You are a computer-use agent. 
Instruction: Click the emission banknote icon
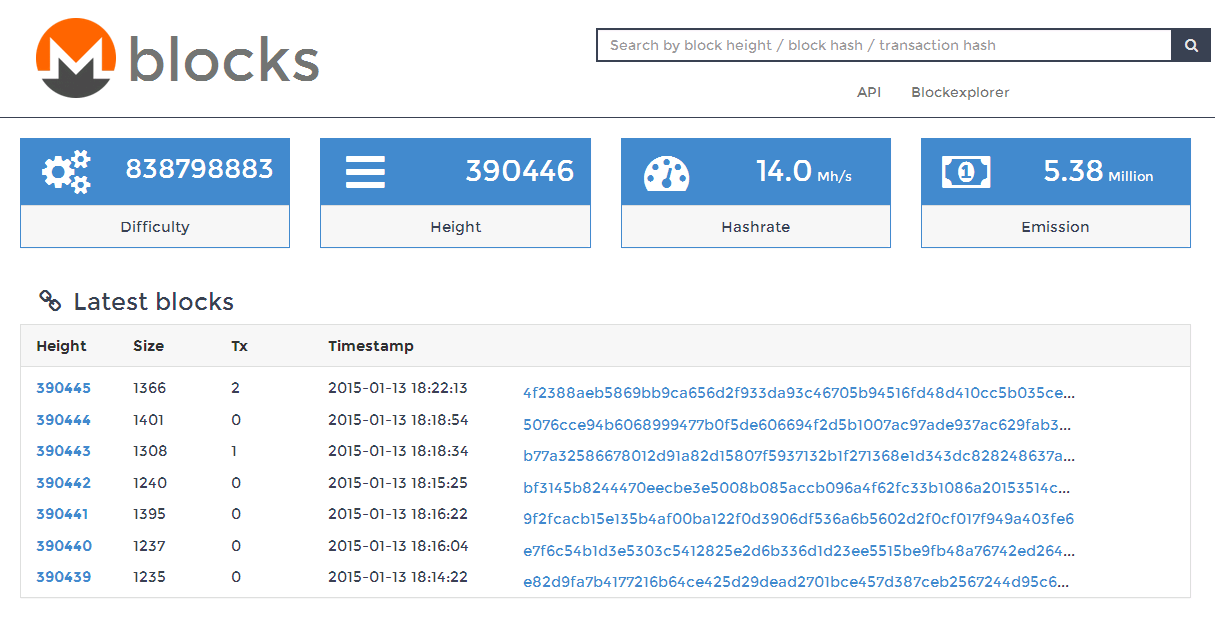tap(966, 172)
